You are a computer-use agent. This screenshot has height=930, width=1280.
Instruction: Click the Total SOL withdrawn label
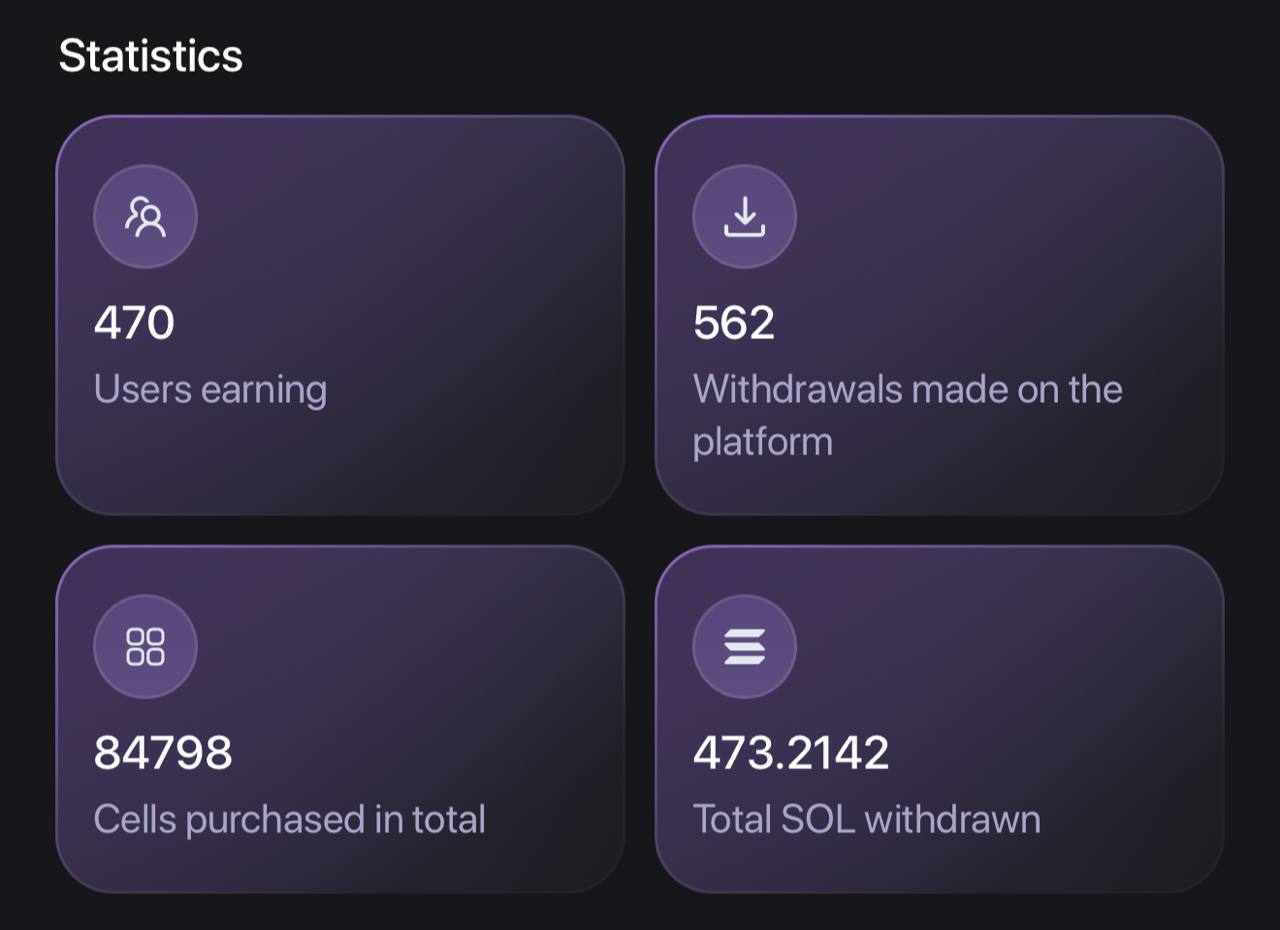pyautogui.click(x=867, y=819)
